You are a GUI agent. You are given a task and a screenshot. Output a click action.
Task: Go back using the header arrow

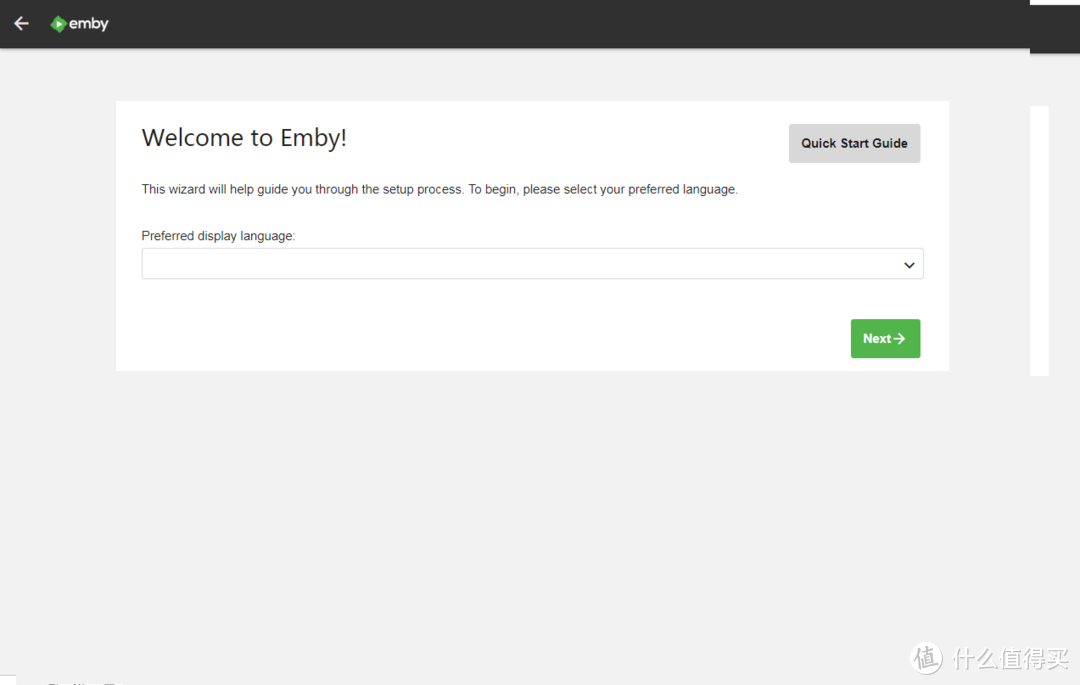click(x=21, y=23)
